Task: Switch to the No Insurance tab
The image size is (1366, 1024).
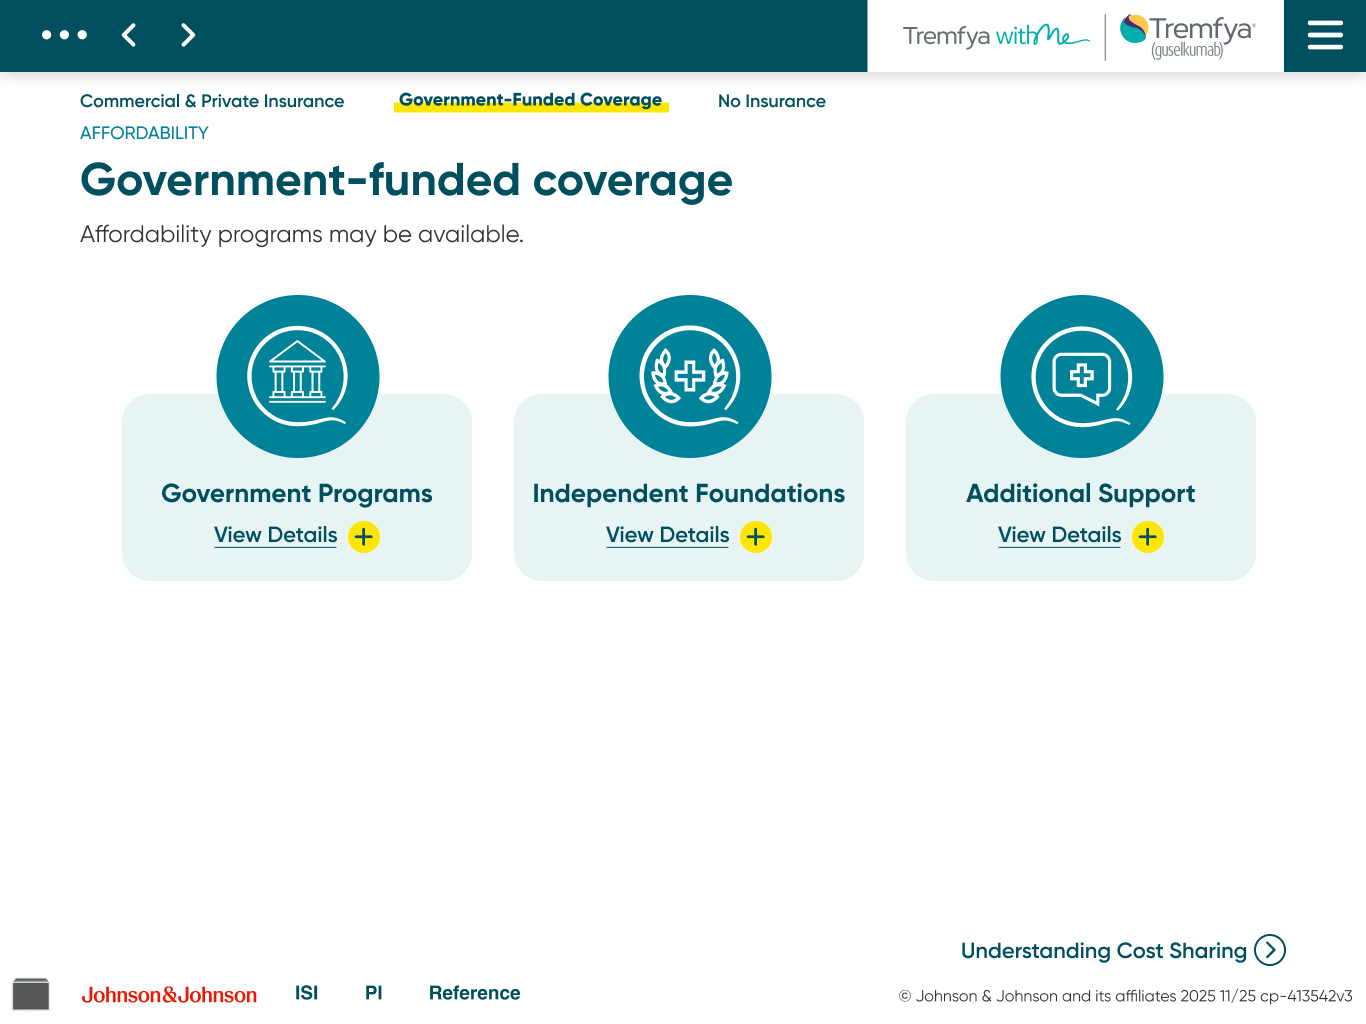Action: click(x=771, y=101)
